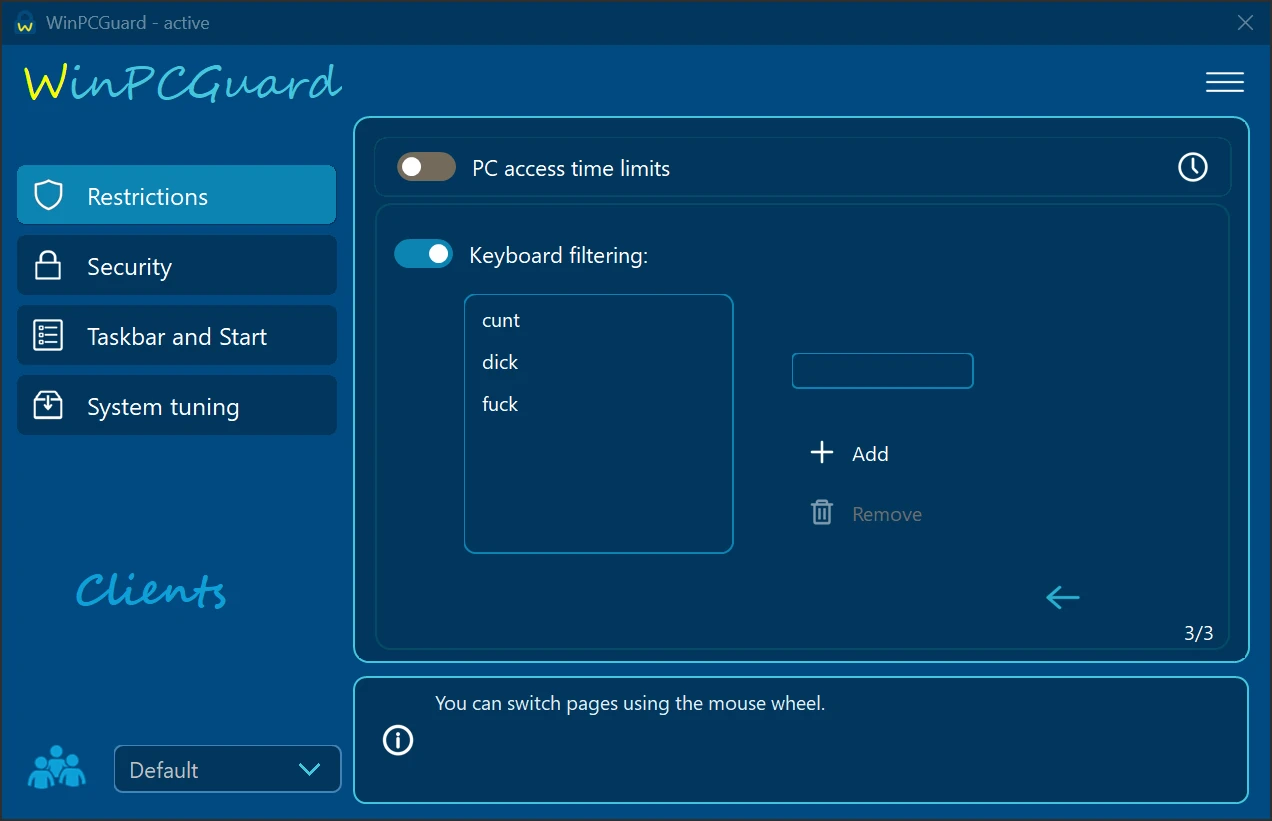Click the "WinPCGuard - active" window title
The height and width of the screenshot is (821, 1272).
(128, 23)
